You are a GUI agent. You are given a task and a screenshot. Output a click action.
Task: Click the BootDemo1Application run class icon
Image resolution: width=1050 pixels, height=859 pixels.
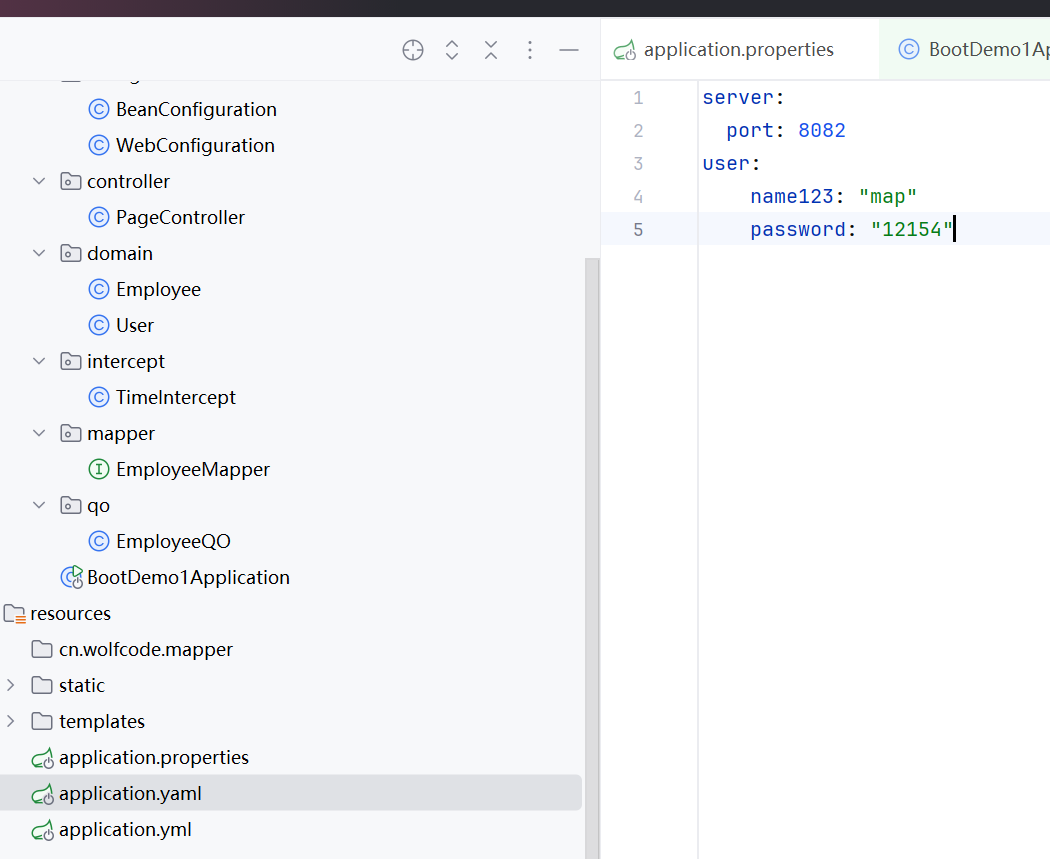[71, 577]
